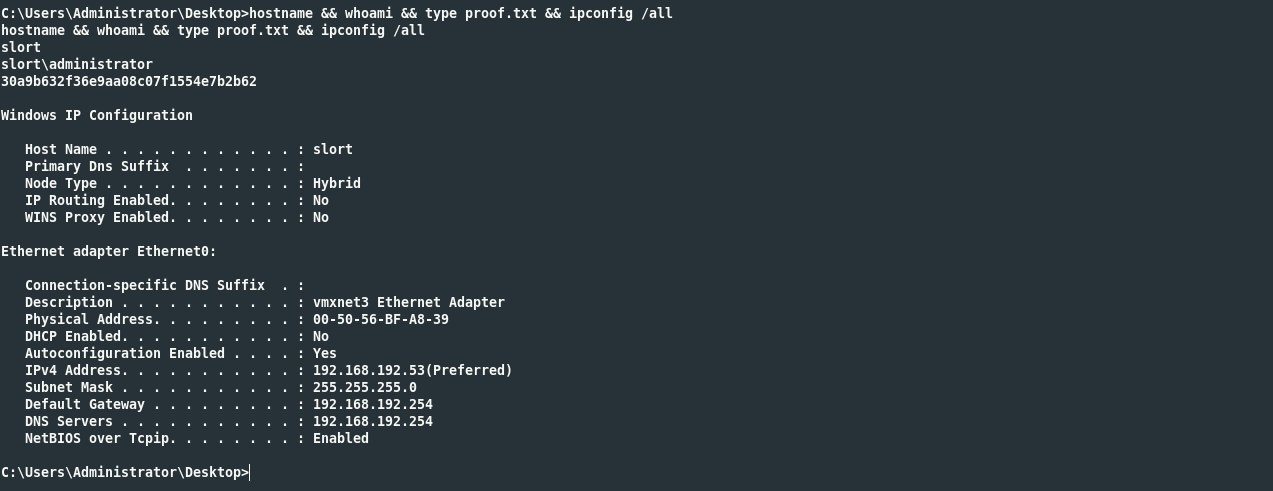Click the command prompt cursor on the last line
Screen dimensions: 1273x491
(250, 472)
